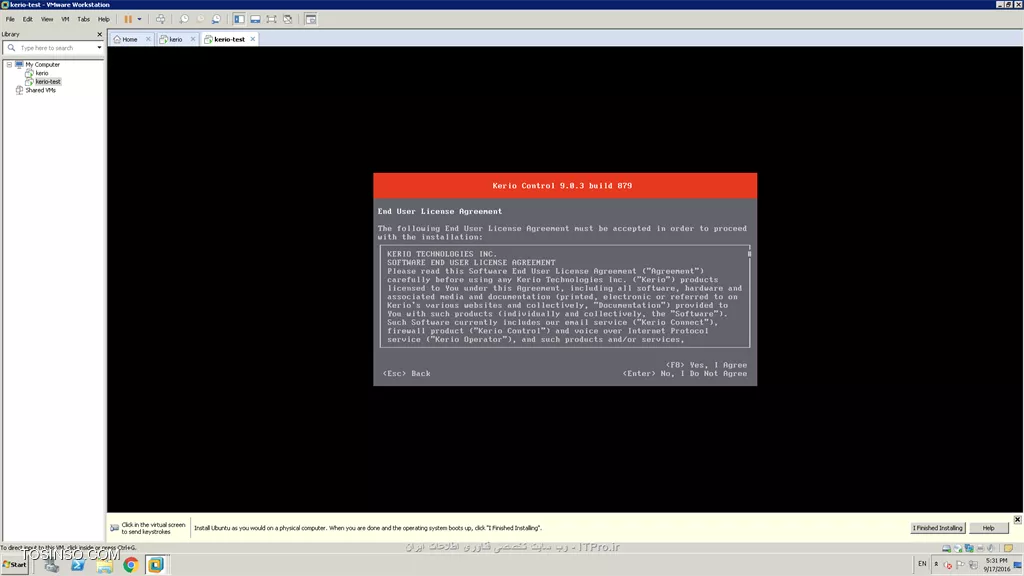
Task: Open the File menu
Action: click(10, 19)
